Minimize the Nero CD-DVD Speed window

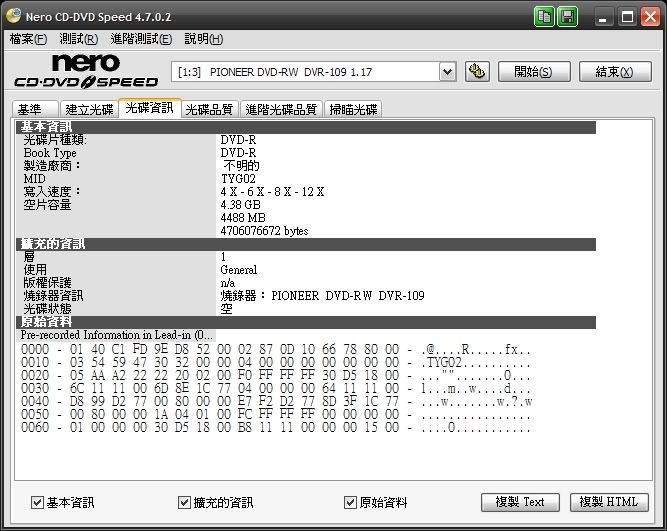602,16
